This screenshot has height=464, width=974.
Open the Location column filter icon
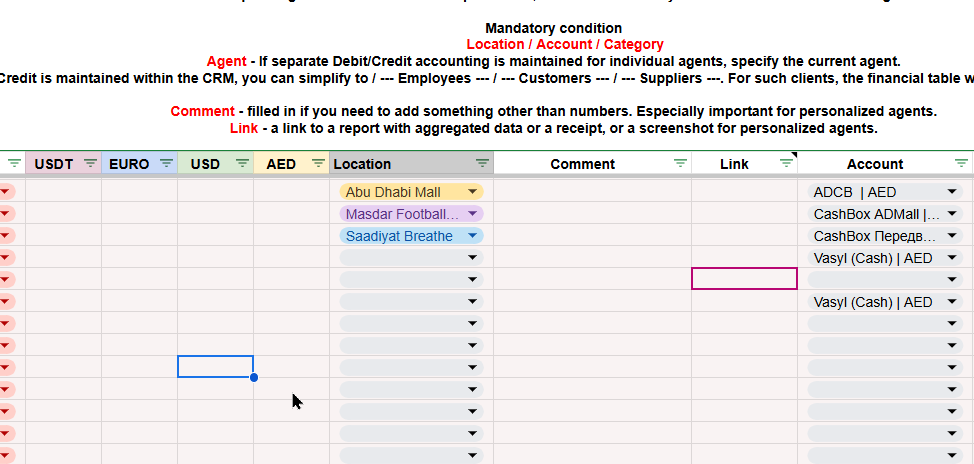(x=482, y=163)
